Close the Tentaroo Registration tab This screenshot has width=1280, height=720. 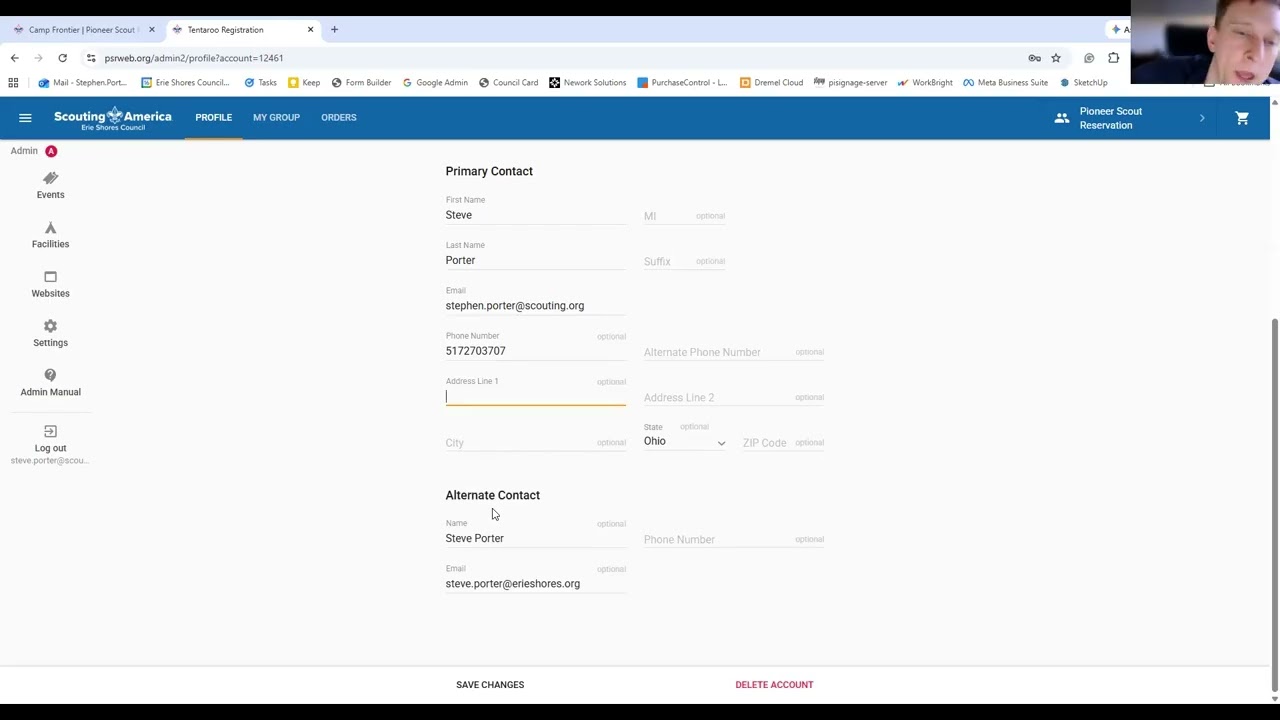(x=310, y=29)
